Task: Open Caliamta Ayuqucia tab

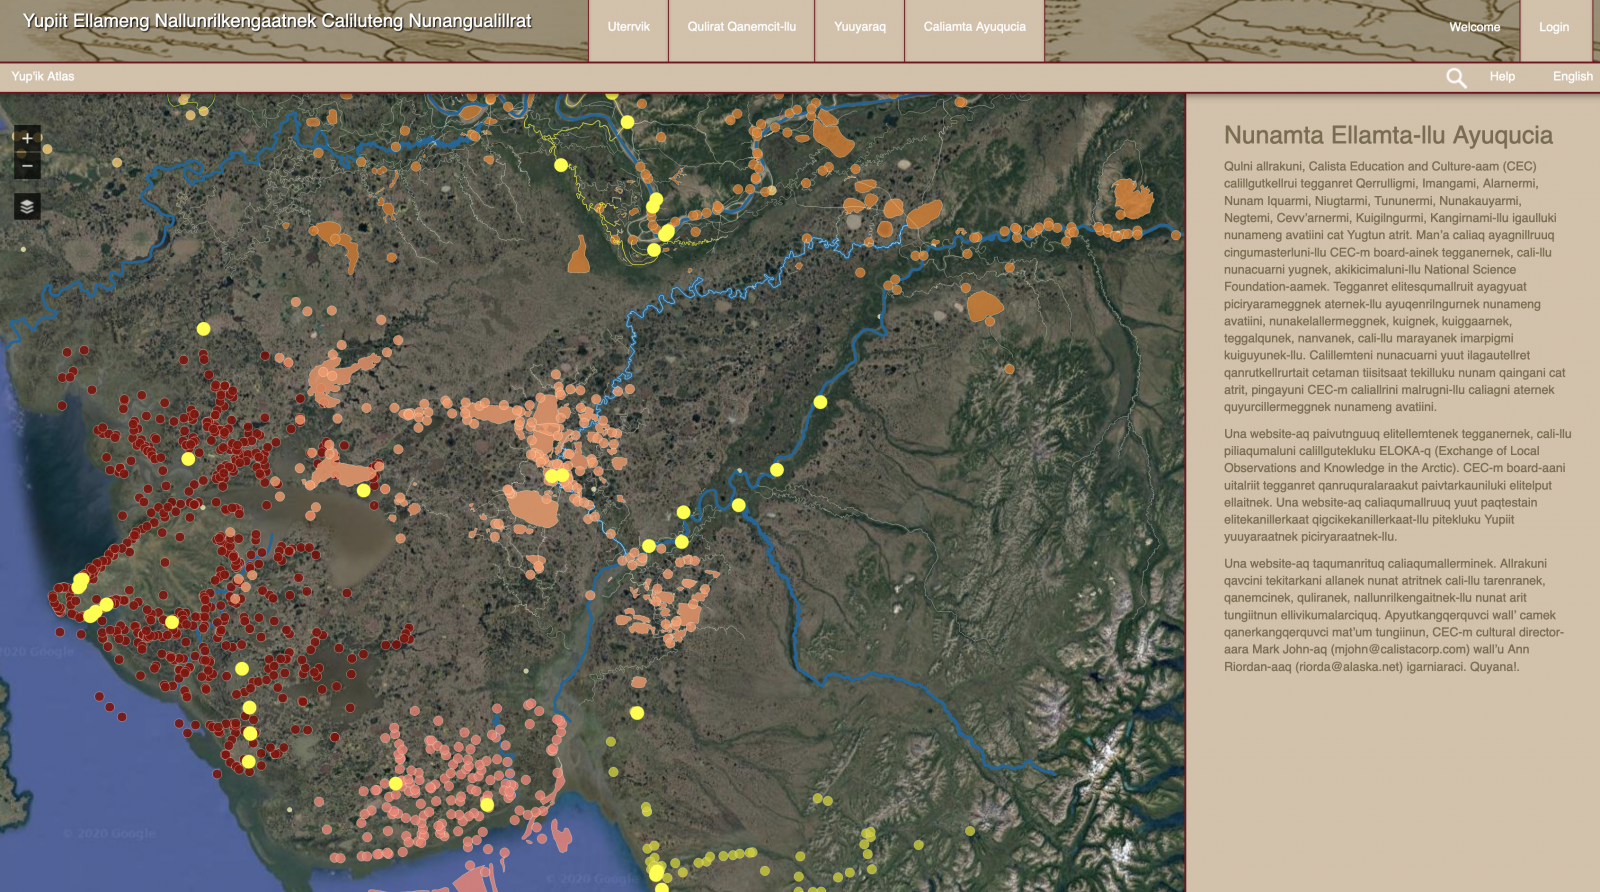Action: click(974, 28)
